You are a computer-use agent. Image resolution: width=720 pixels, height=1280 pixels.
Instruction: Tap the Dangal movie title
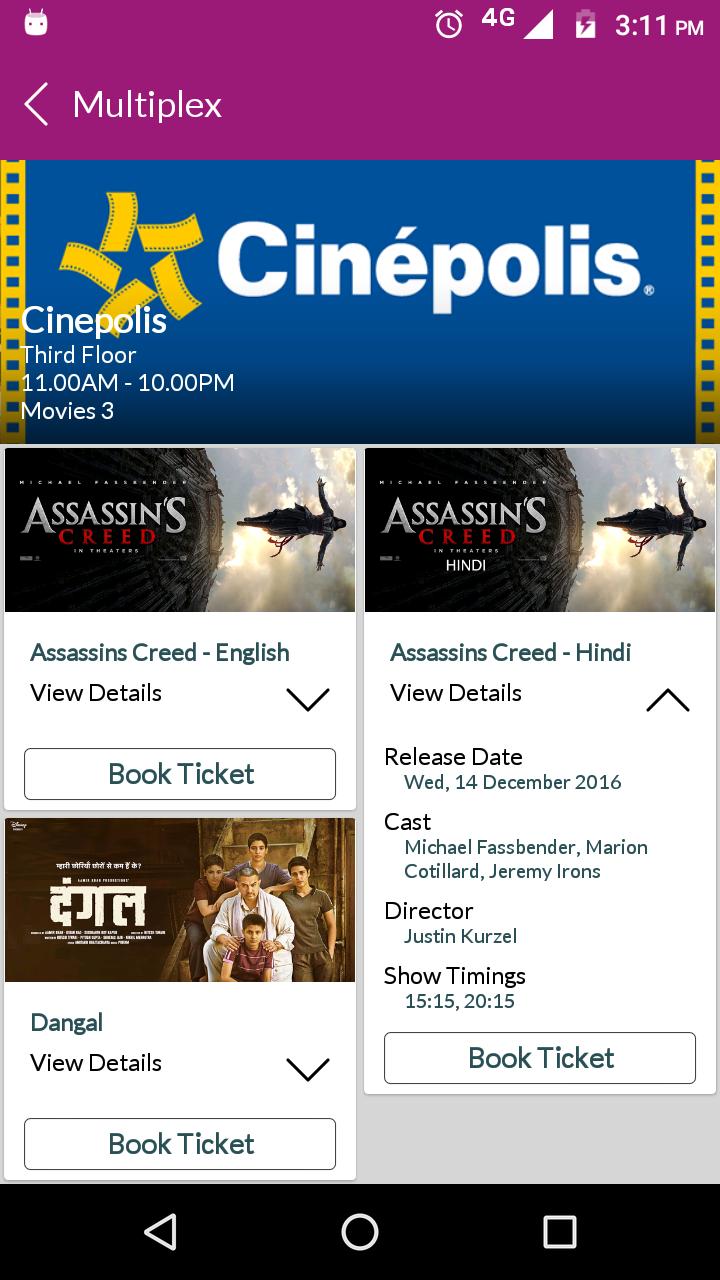[x=67, y=1022]
